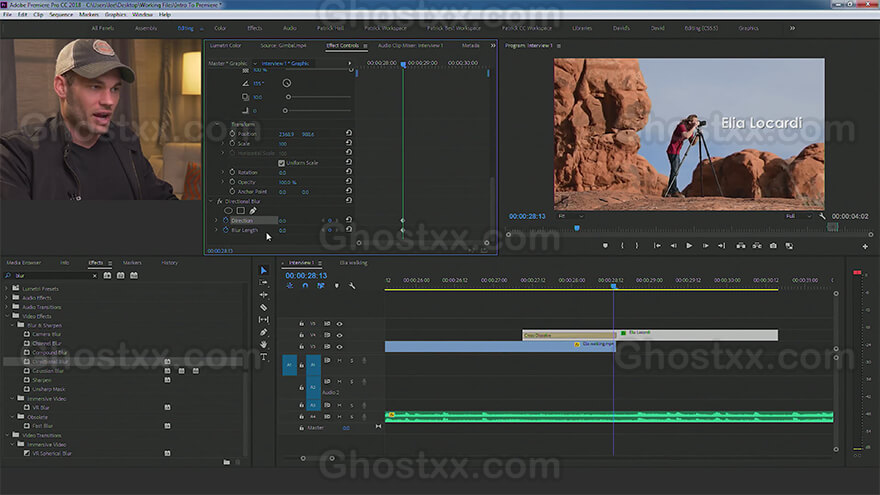Toggle Uniform Scale checkbox
The image size is (880, 495).
[x=281, y=163]
